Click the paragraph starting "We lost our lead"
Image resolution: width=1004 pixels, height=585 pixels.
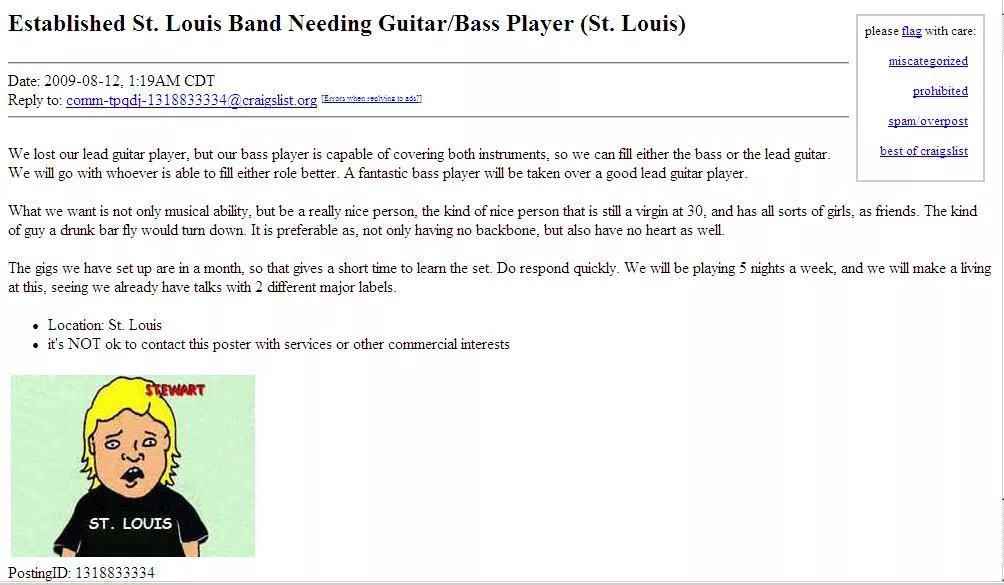pyautogui.click(x=419, y=164)
